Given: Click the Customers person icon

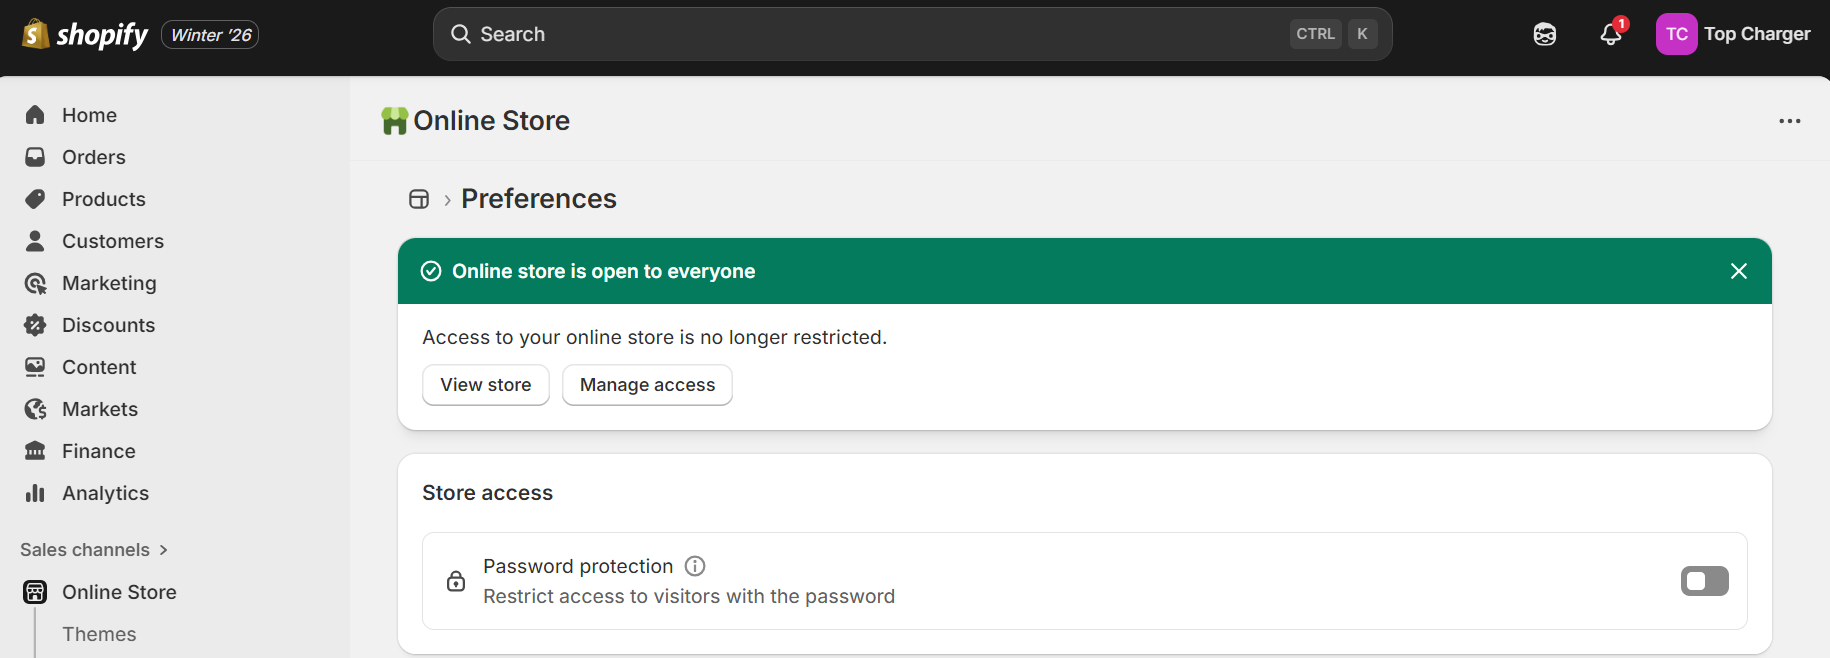Looking at the screenshot, I should click(x=35, y=241).
